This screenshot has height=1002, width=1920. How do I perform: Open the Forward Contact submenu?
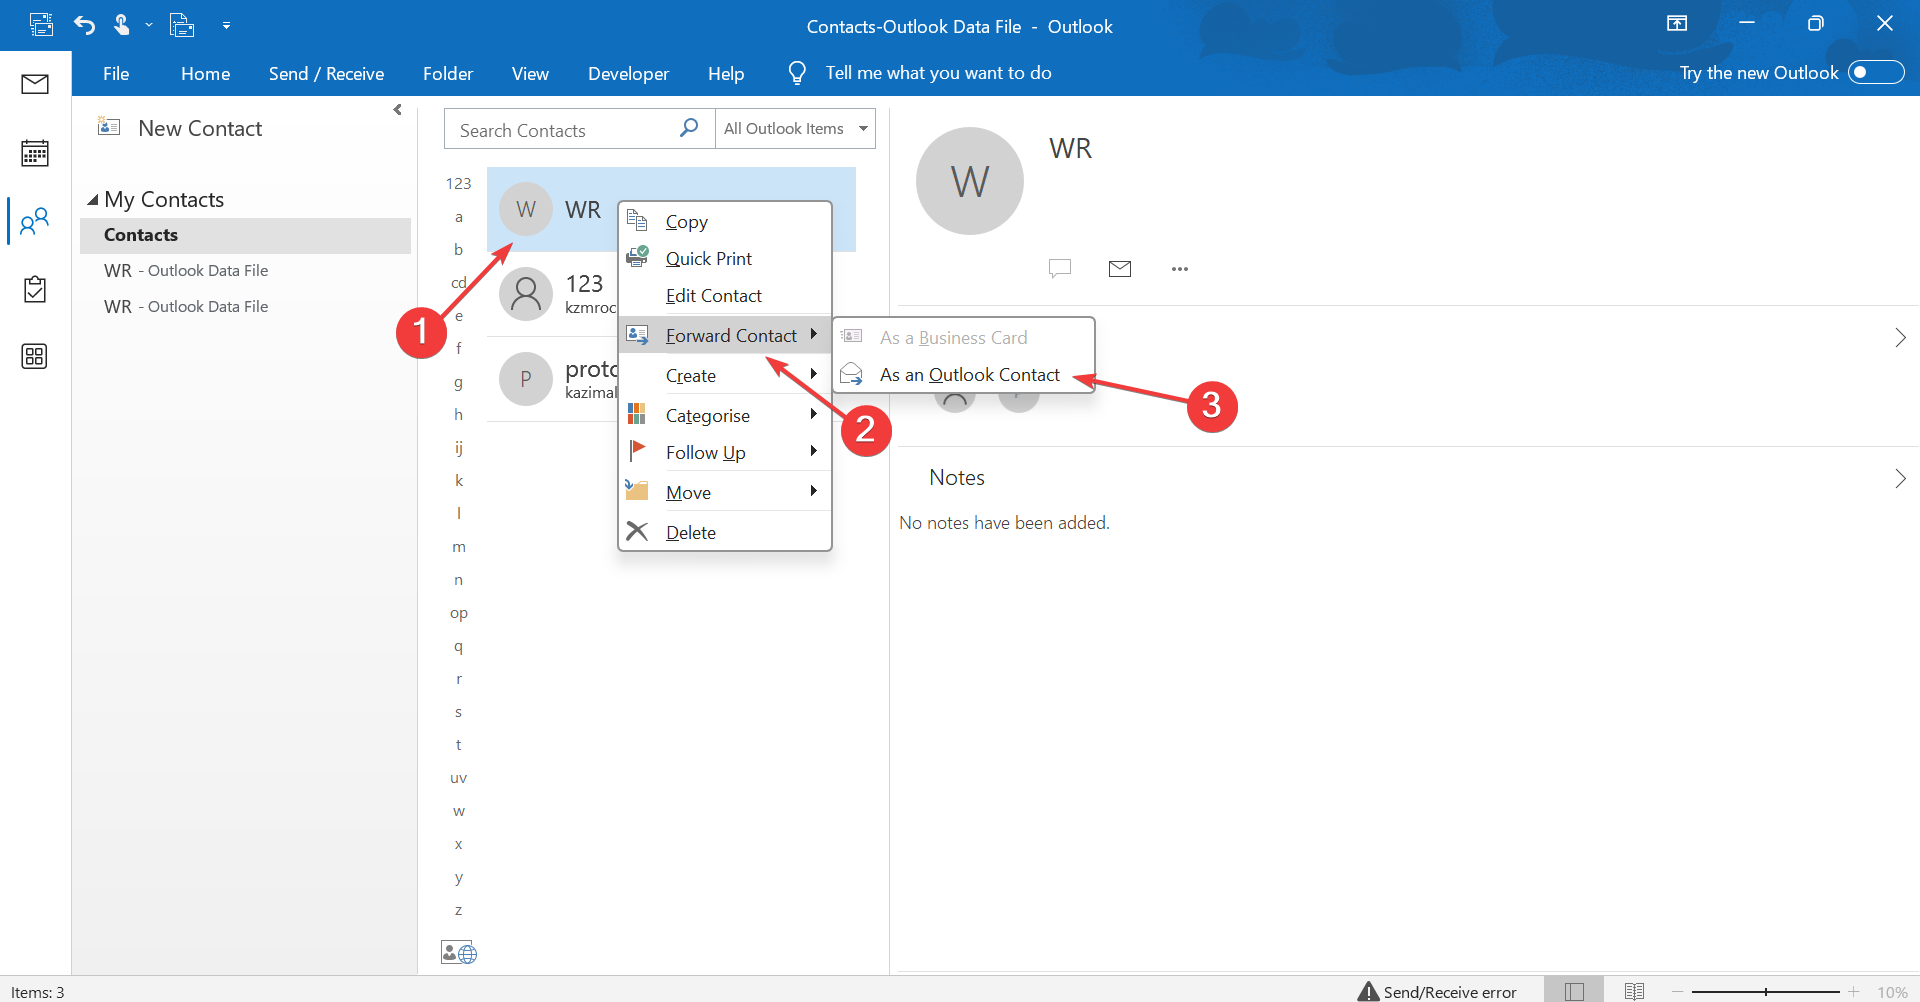tap(725, 335)
